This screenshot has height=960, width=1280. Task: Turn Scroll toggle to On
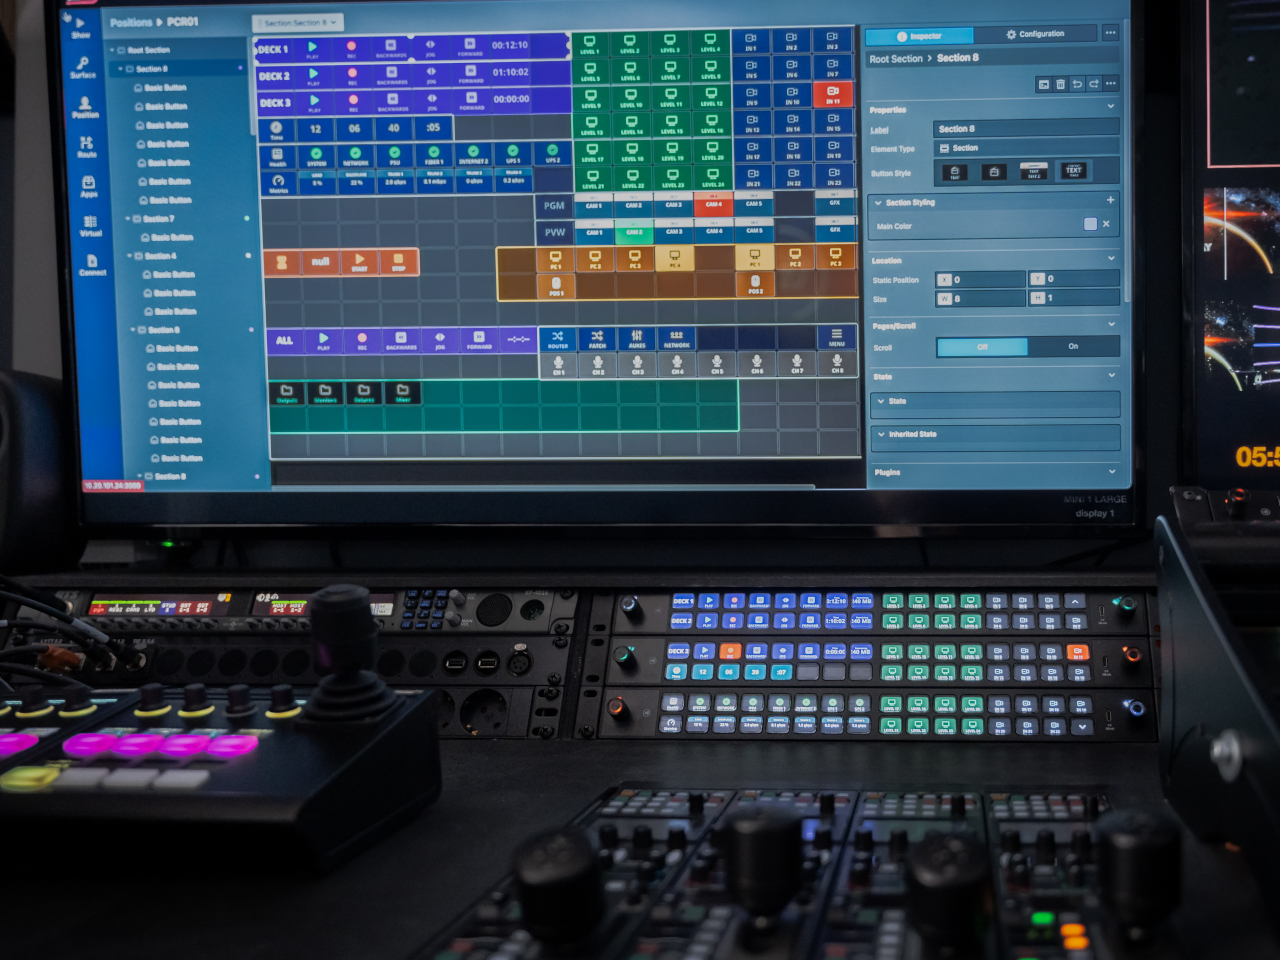point(1073,347)
